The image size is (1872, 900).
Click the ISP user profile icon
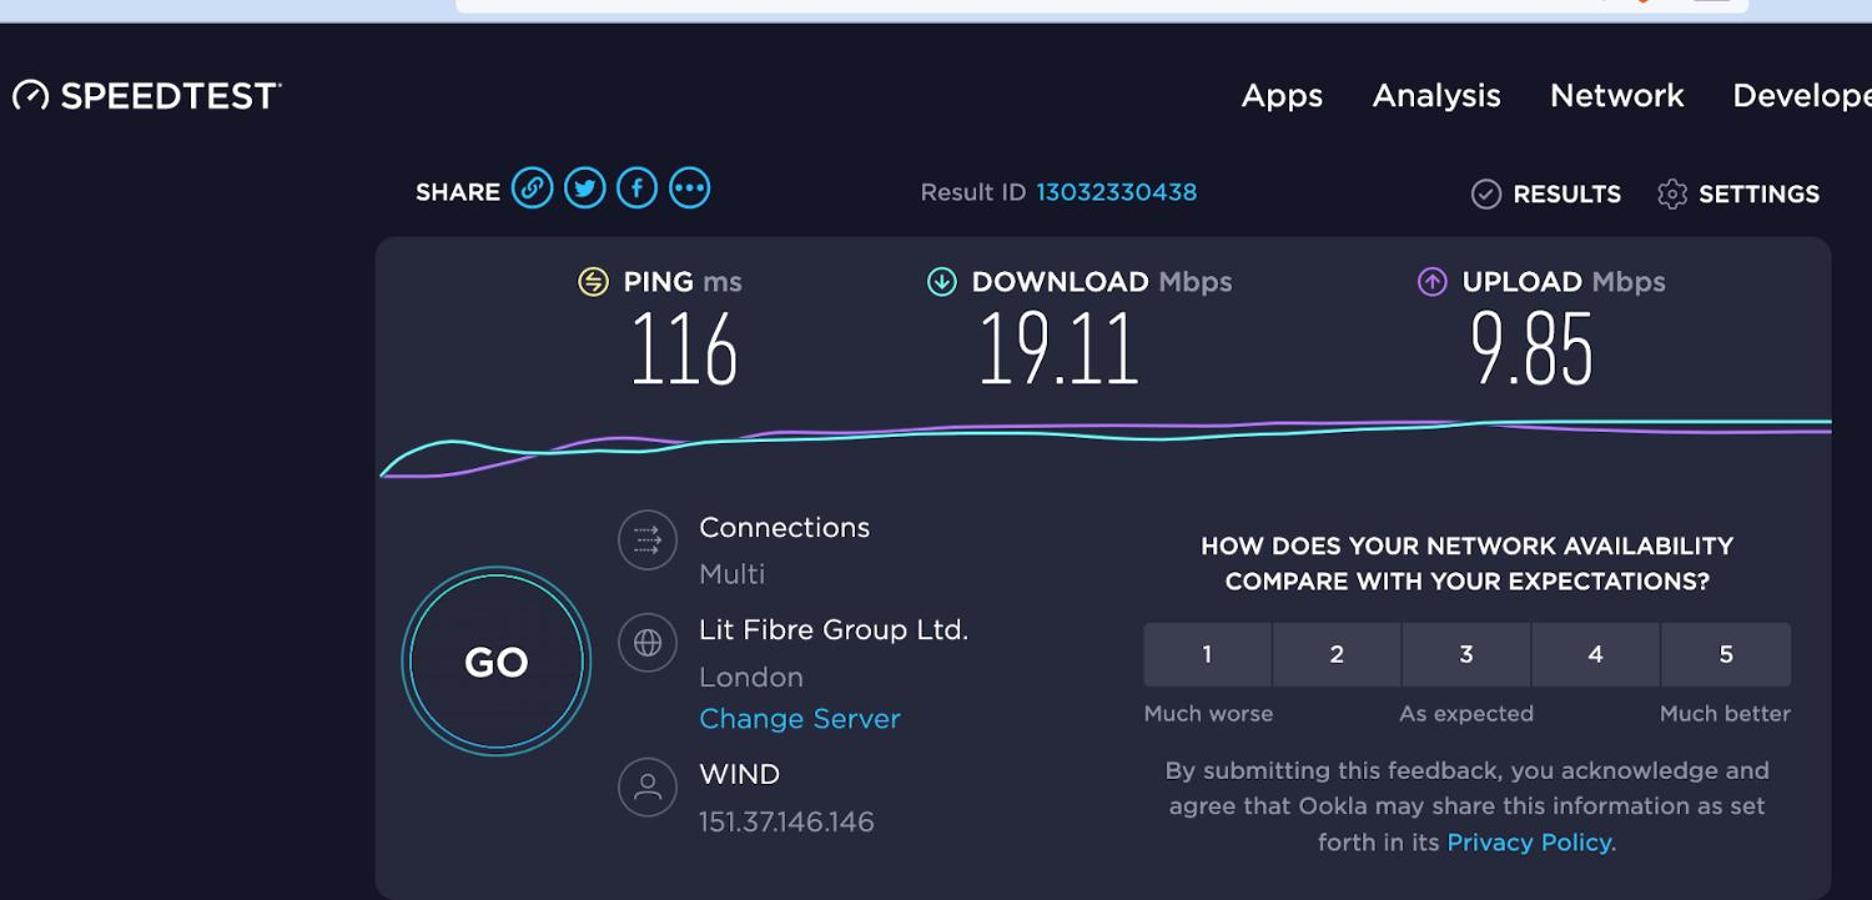coord(648,787)
